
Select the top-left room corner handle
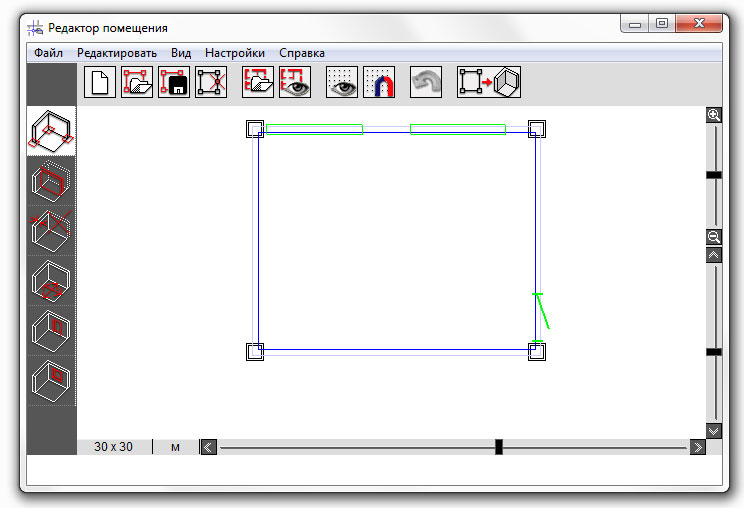coord(255,129)
